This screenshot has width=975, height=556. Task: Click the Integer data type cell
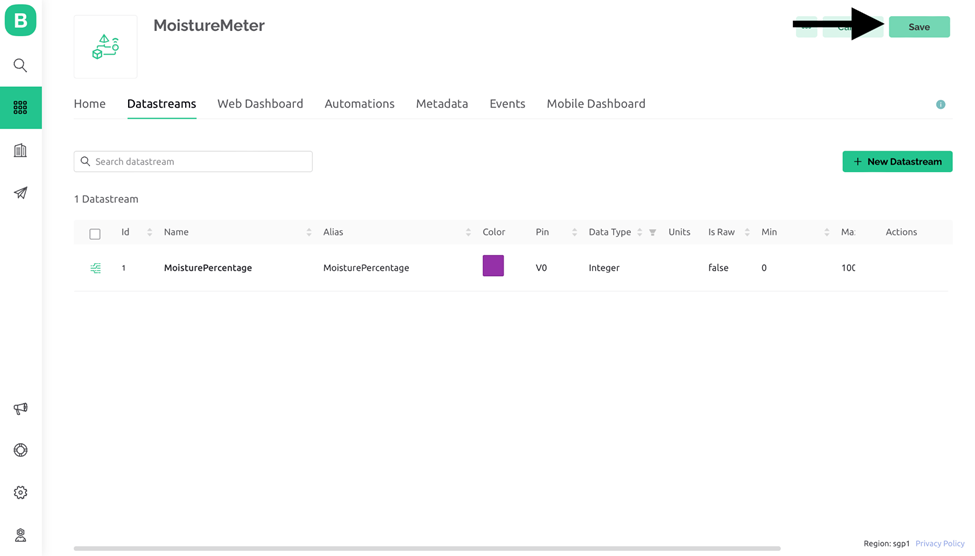click(604, 268)
